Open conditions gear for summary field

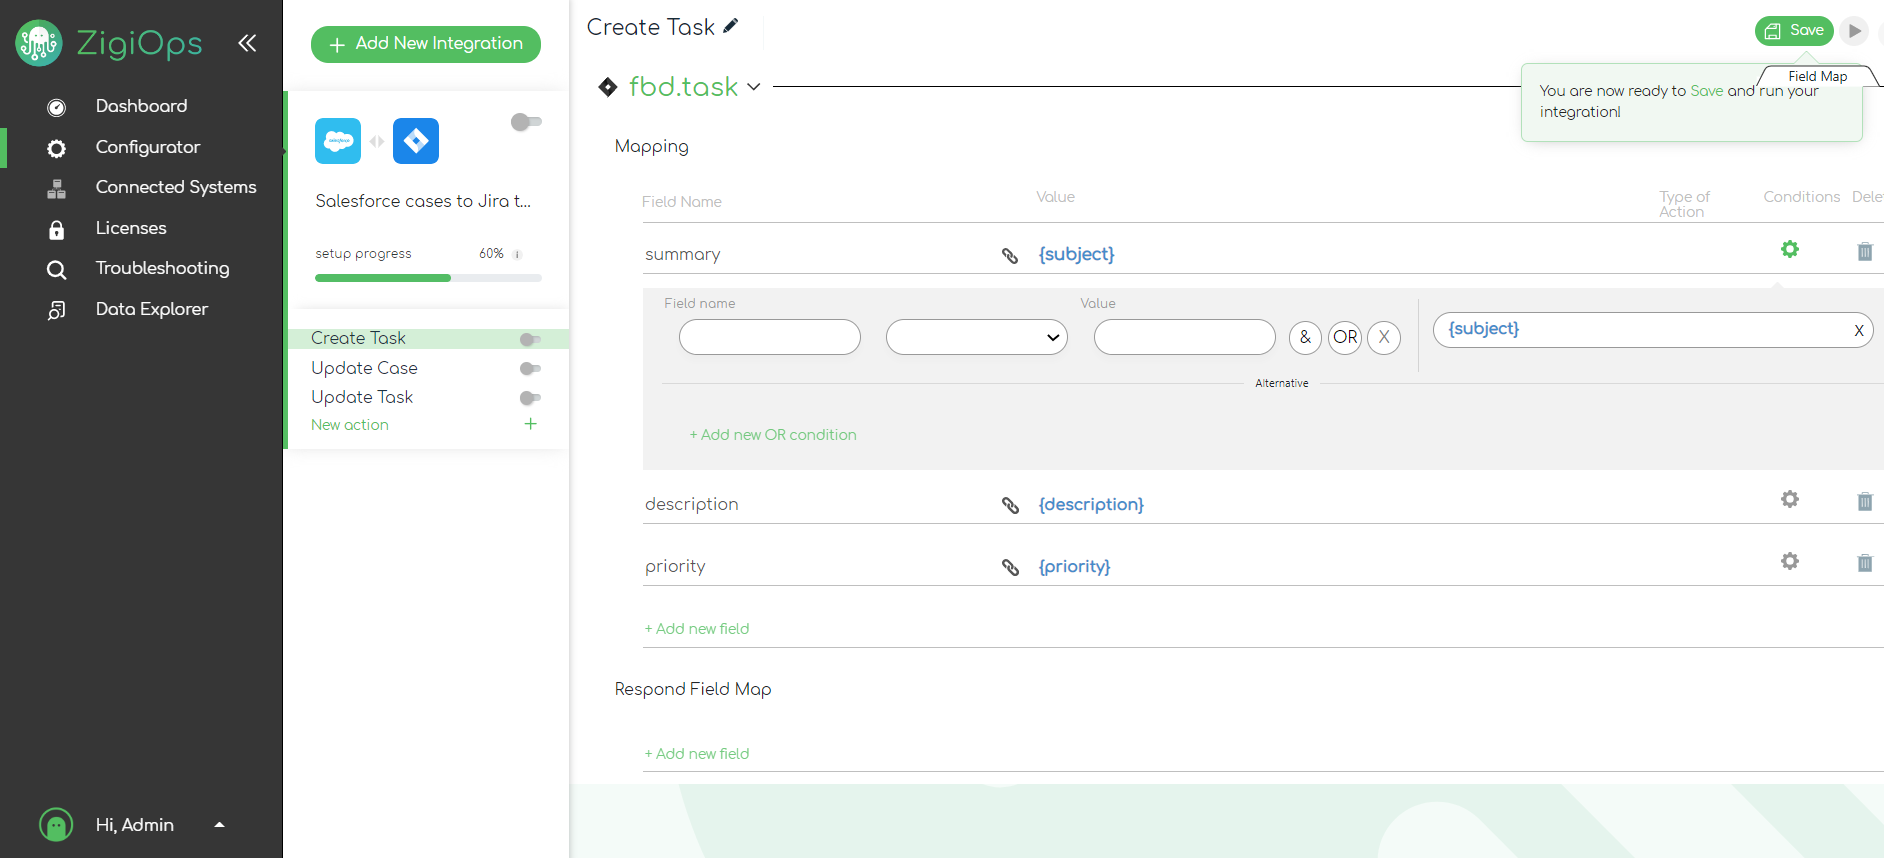(x=1790, y=249)
